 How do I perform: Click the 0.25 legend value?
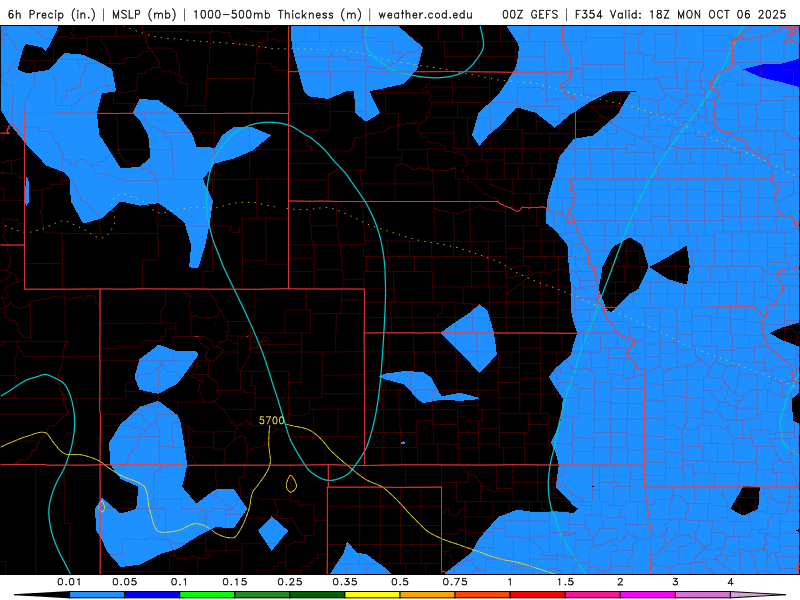pyautogui.click(x=290, y=582)
